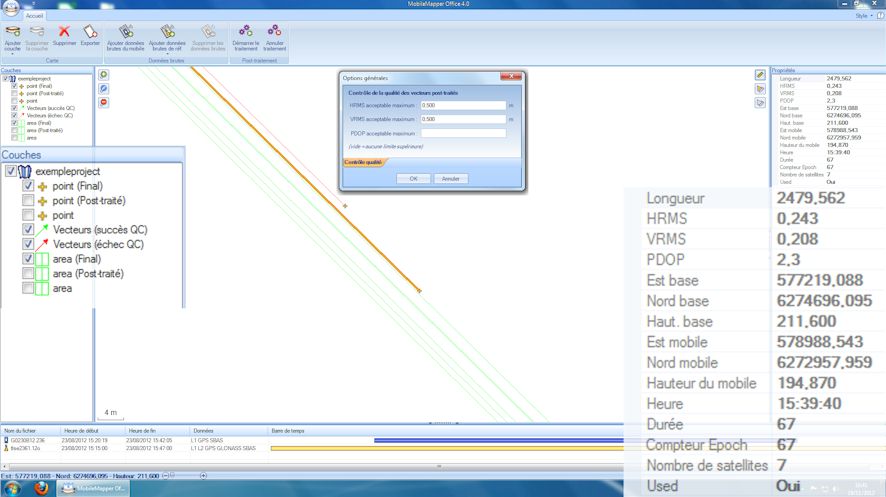Select cell 23/08/2012 15:20:19 in file list
This screenshot has width=886, height=497.
84,440
